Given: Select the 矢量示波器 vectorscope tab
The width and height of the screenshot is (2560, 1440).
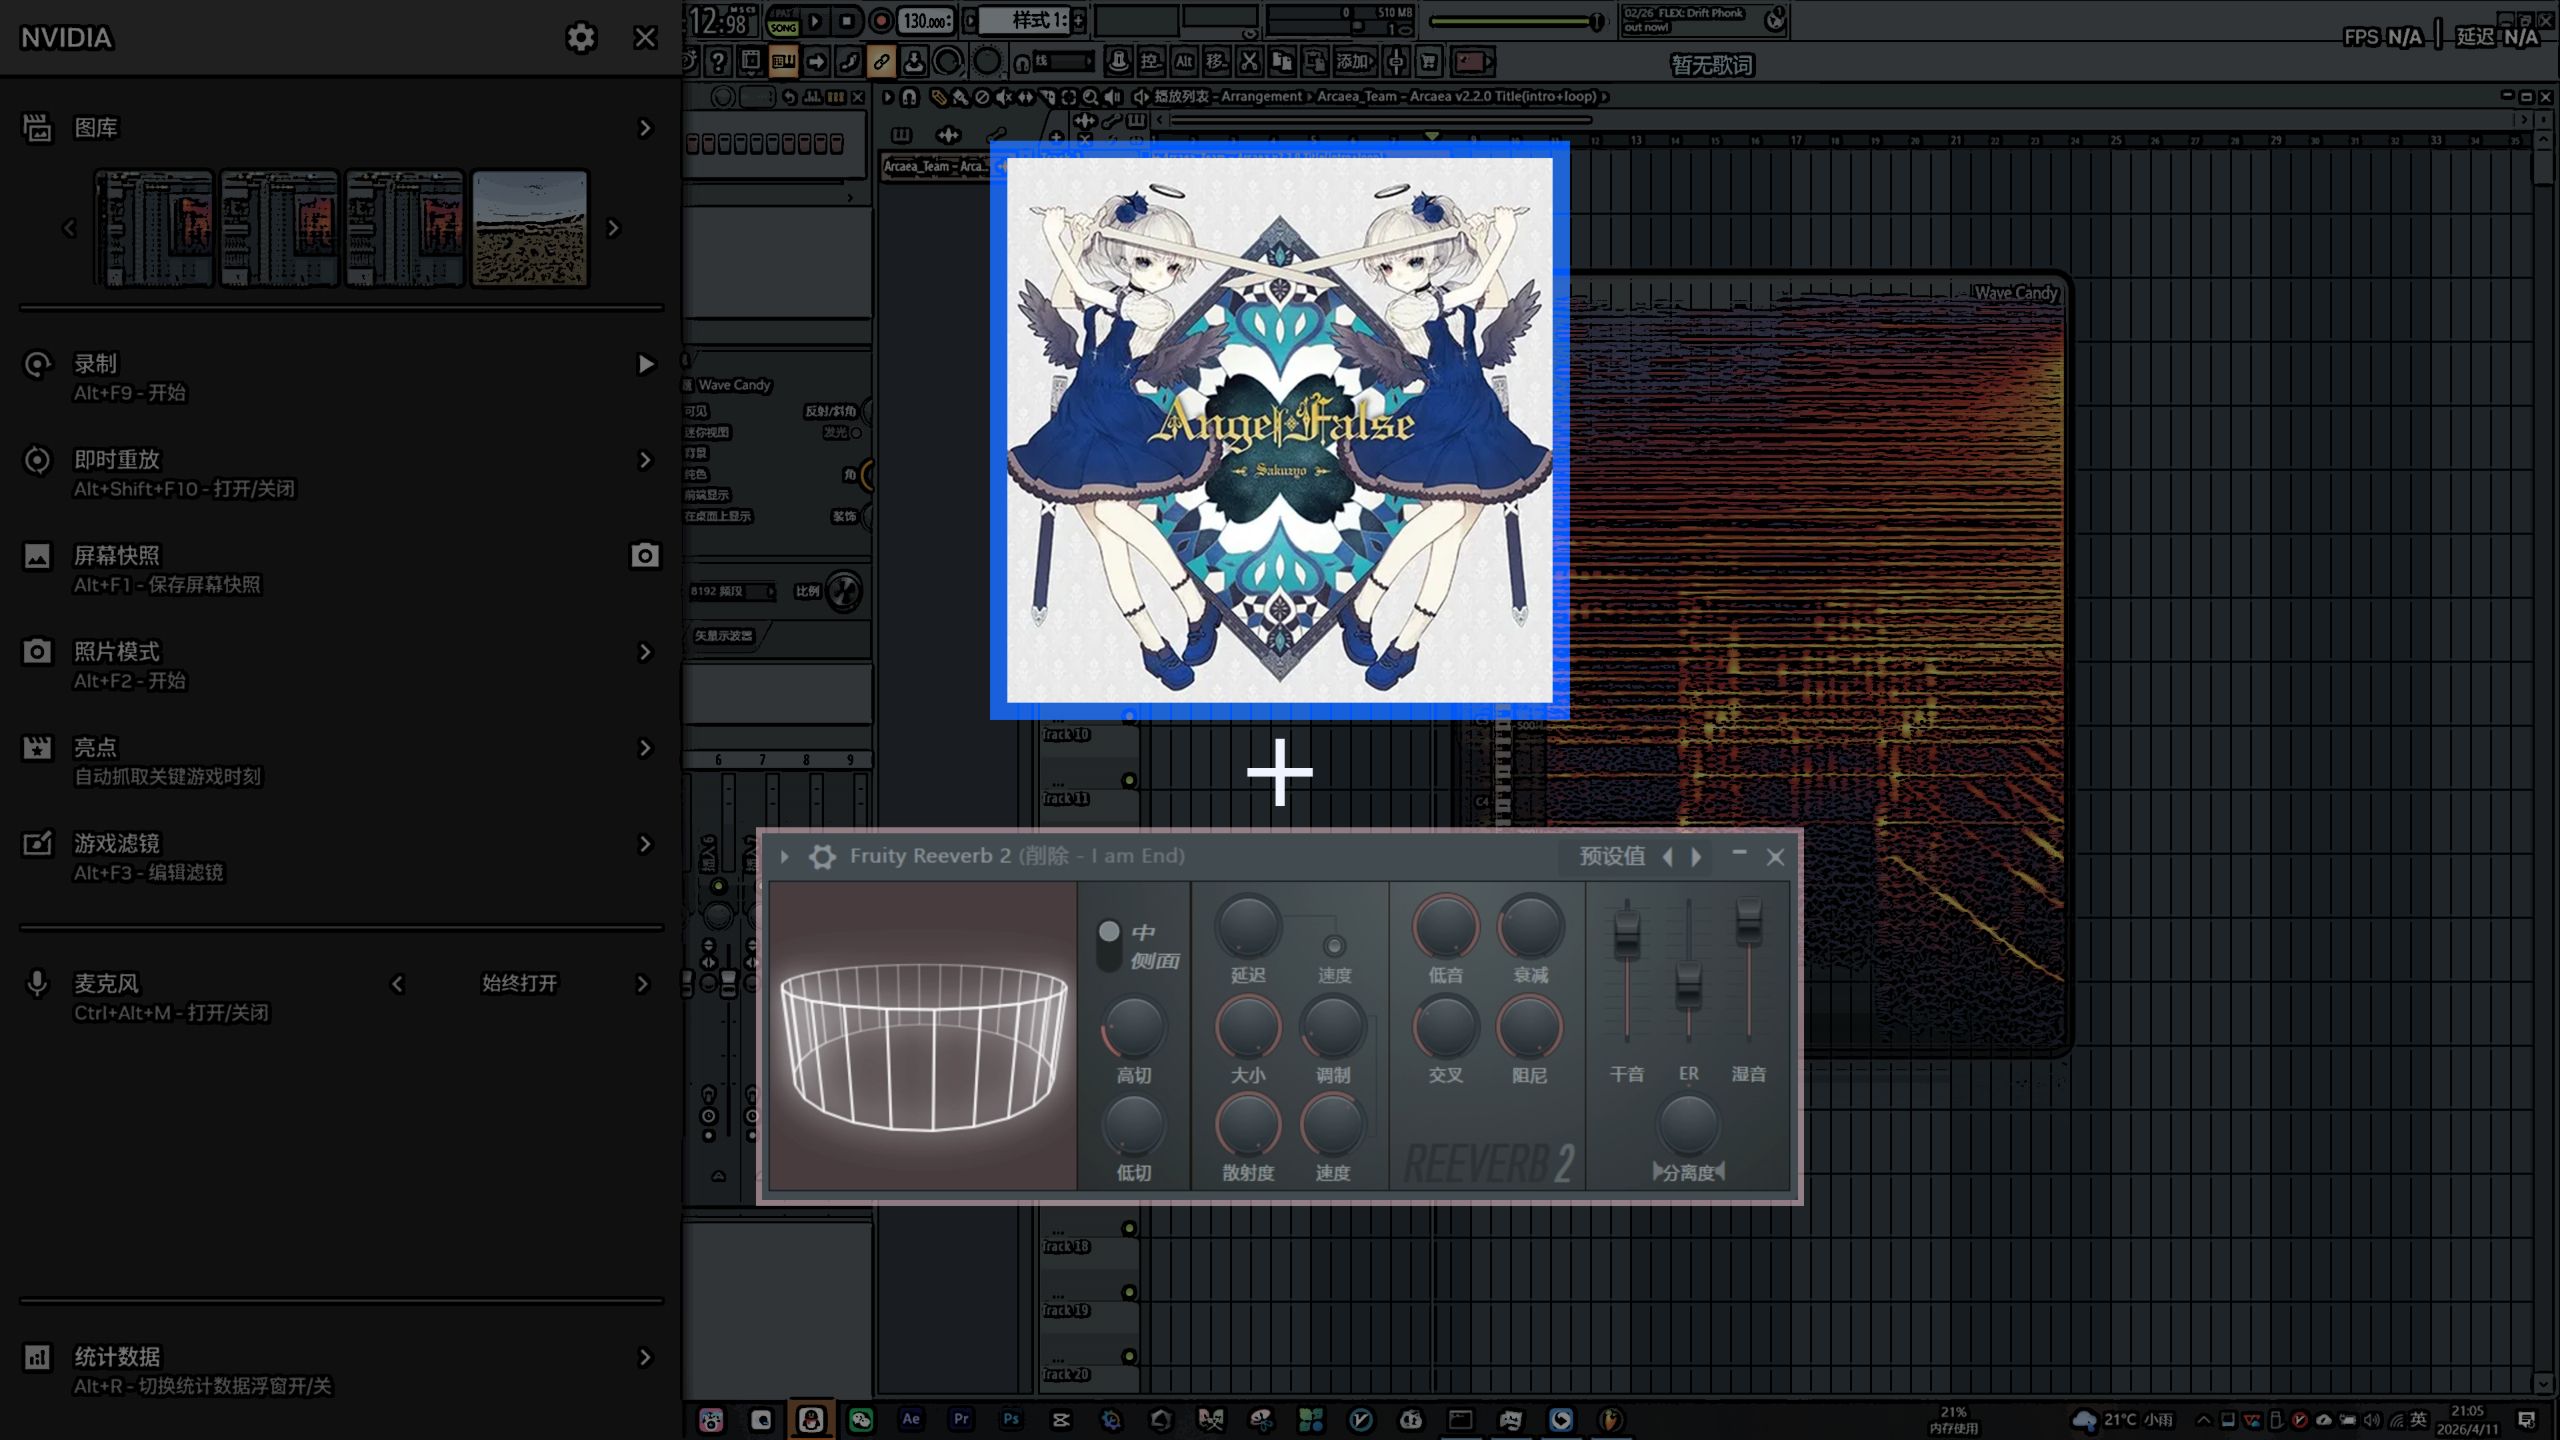Looking at the screenshot, I should coord(724,636).
